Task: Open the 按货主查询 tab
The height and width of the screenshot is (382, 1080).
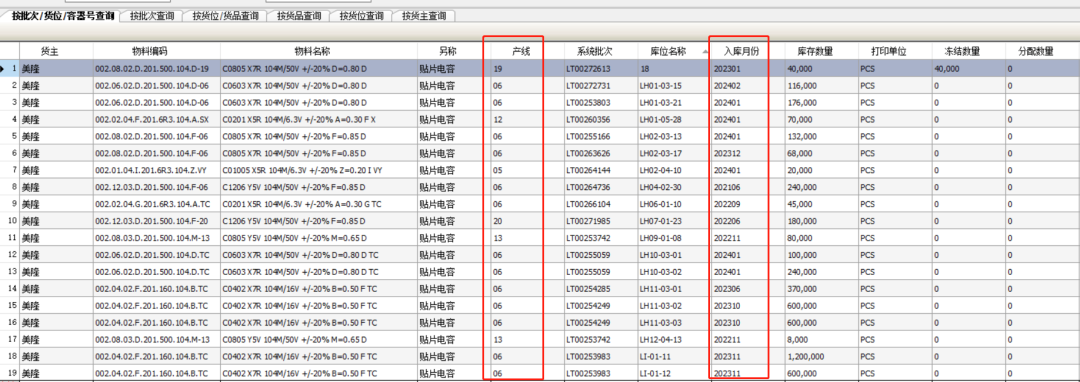Action: pyautogui.click(x=424, y=16)
